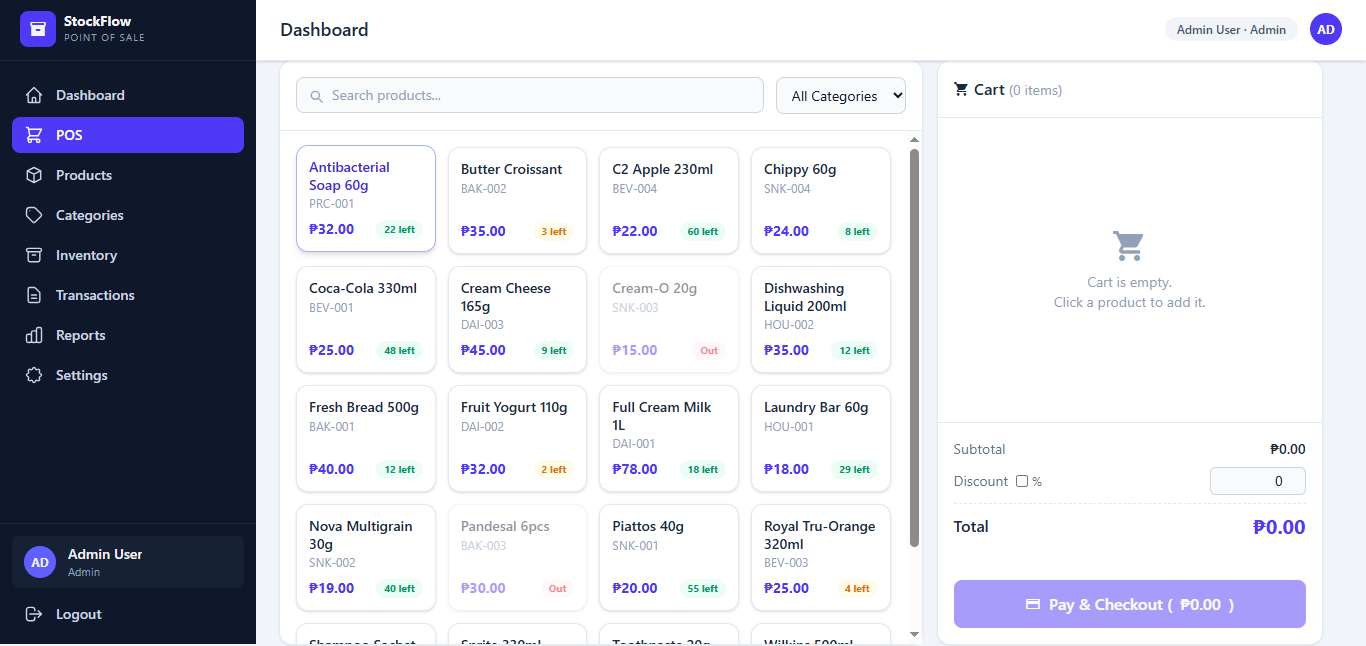Image resolution: width=1366 pixels, height=646 pixels.
Task: Click the out-of-stock Pandesal 6pcs card
Action: (x=517, y=557)
